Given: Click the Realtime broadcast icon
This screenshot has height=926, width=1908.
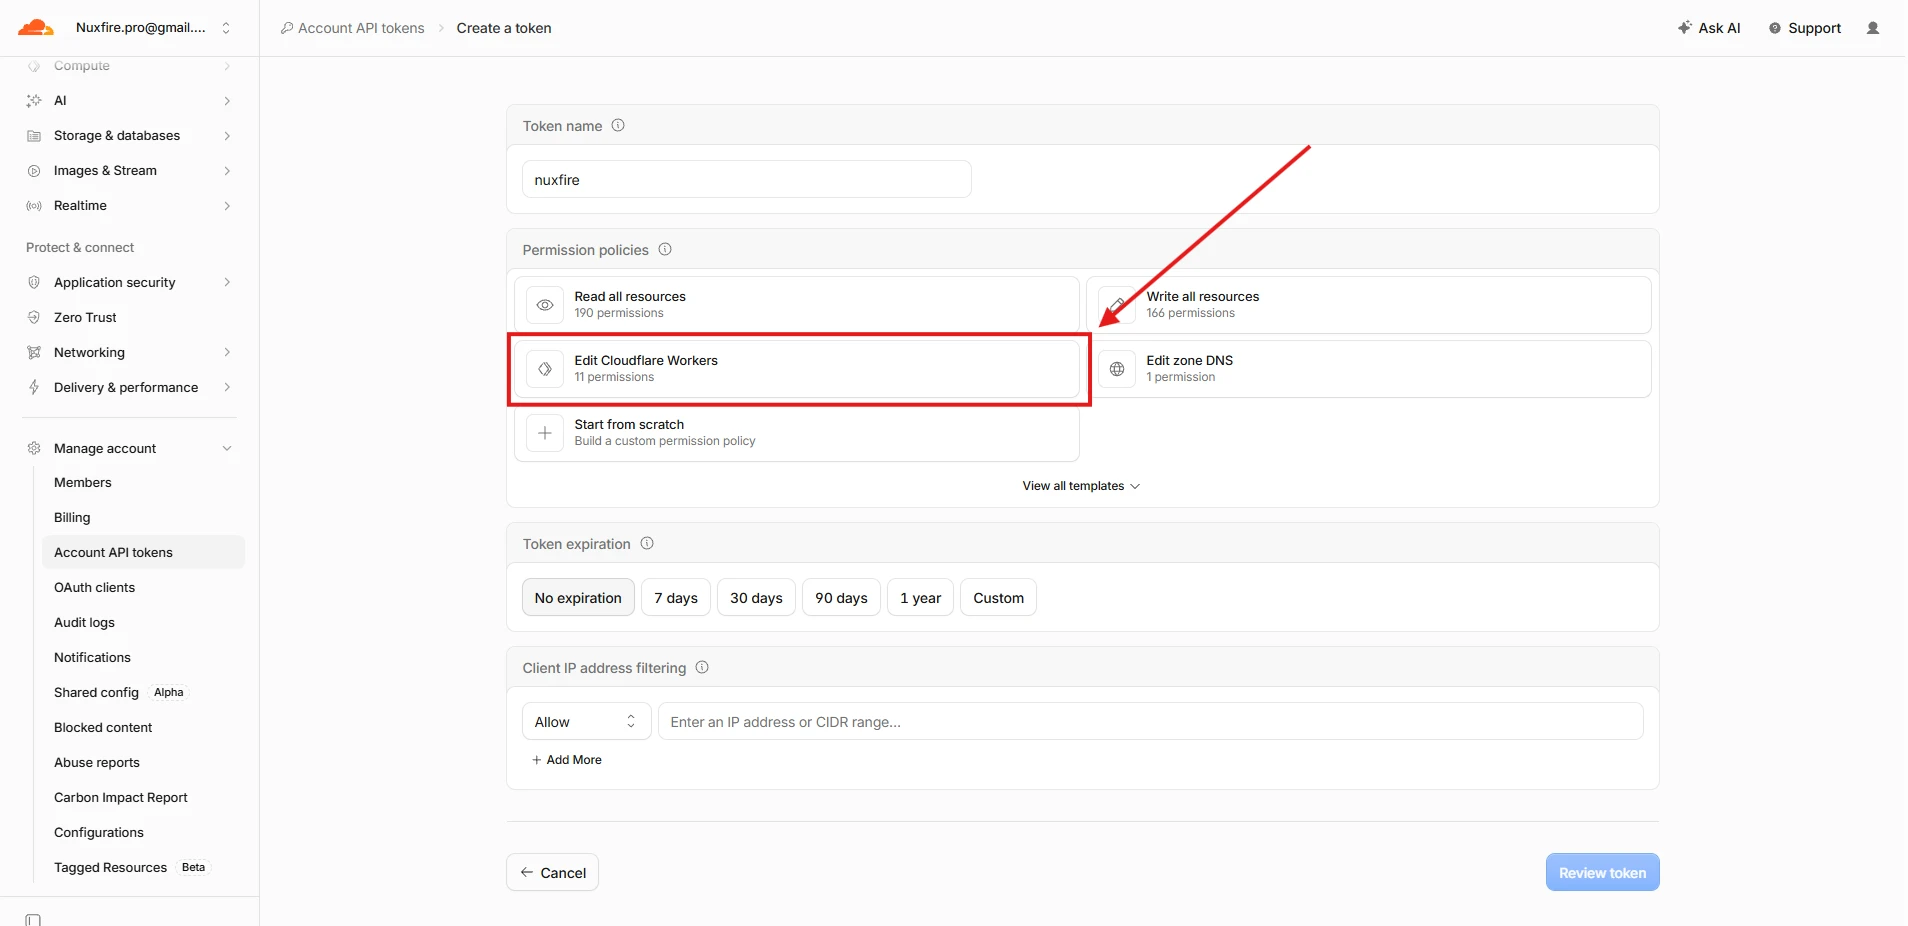Looking at the screenshot, I should point(34,206).
